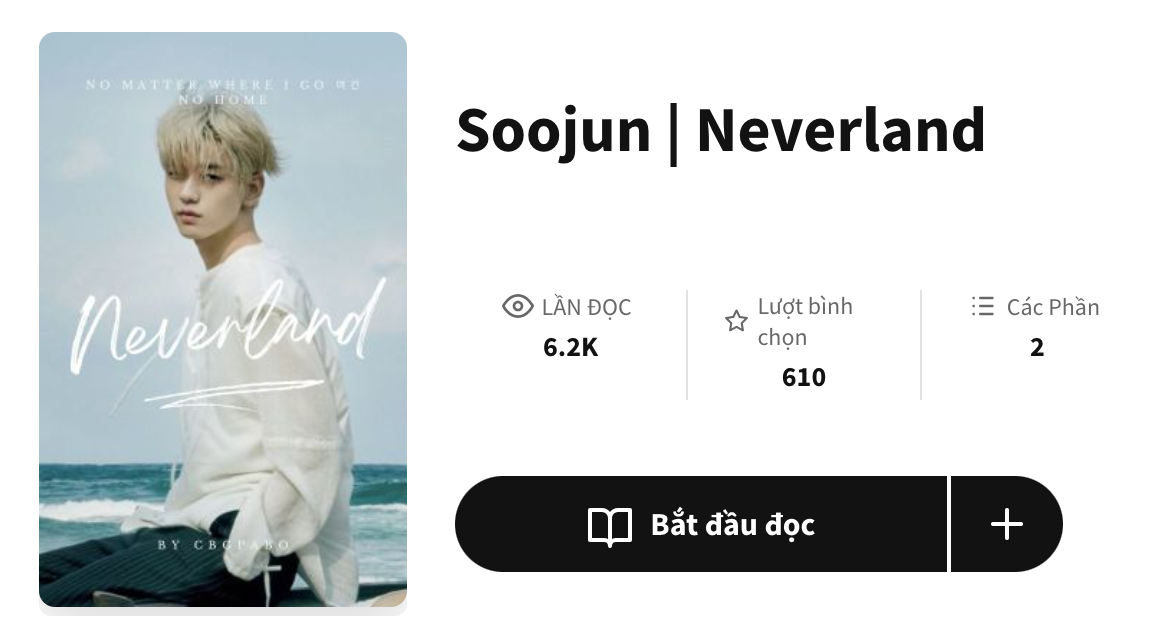The image size is (1152, 642).
Task: Click the divider between reads and votes
Action: [687, 345]
